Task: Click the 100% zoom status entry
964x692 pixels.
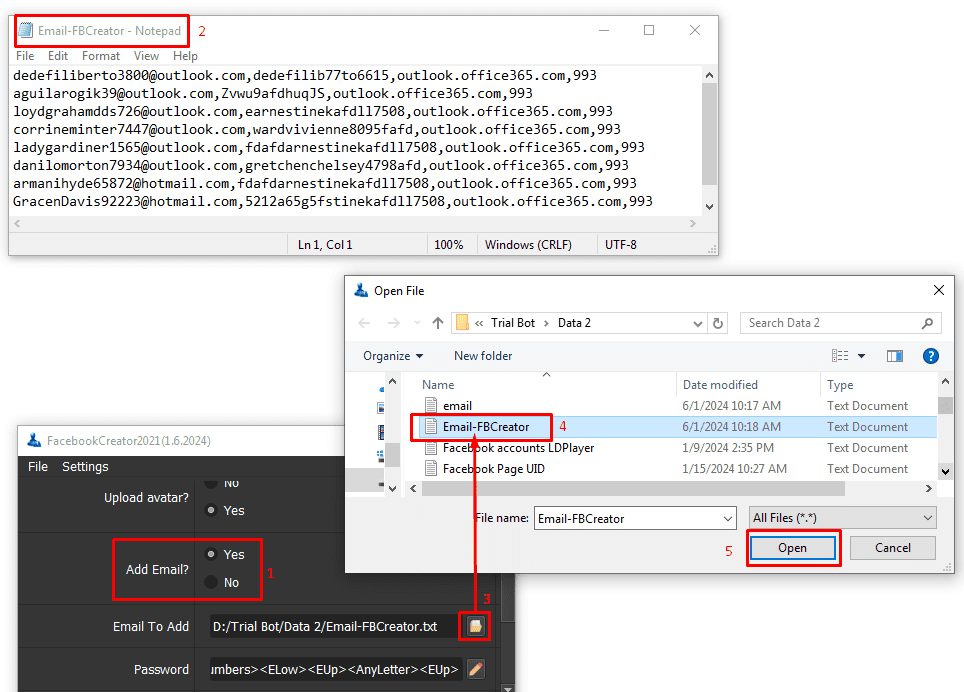Action: [x=449, y=245]
